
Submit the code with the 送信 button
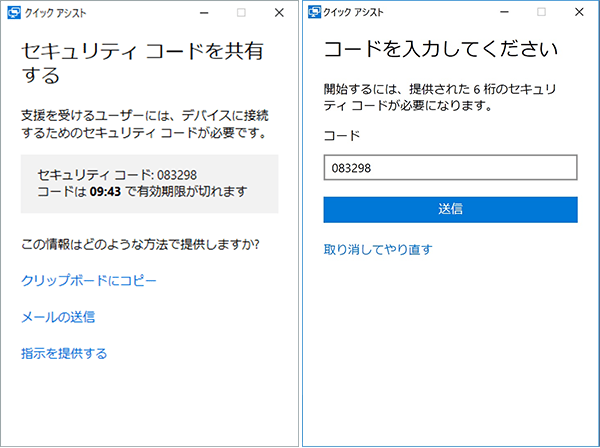450,210
